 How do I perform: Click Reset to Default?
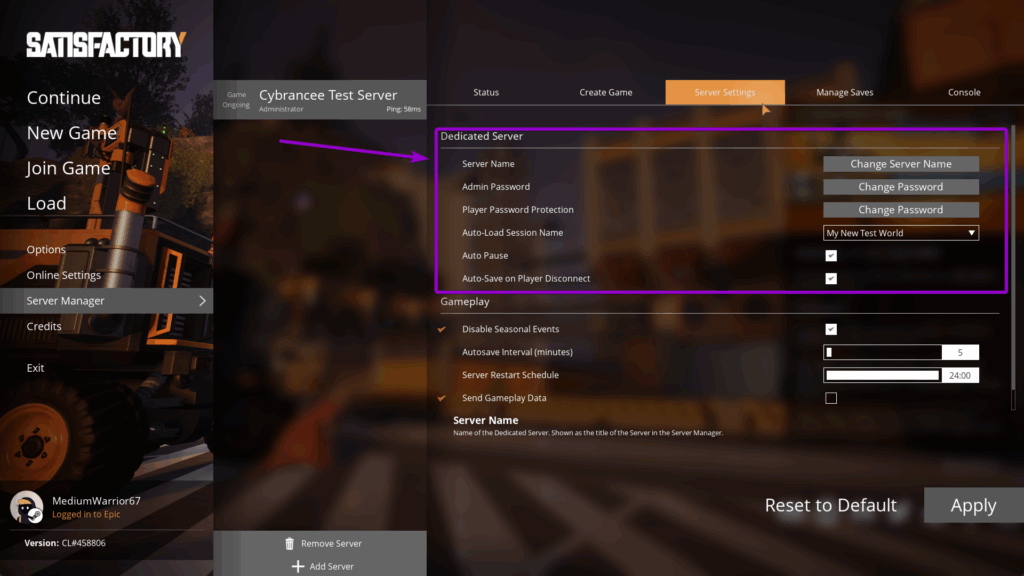[x=830, y=505]
